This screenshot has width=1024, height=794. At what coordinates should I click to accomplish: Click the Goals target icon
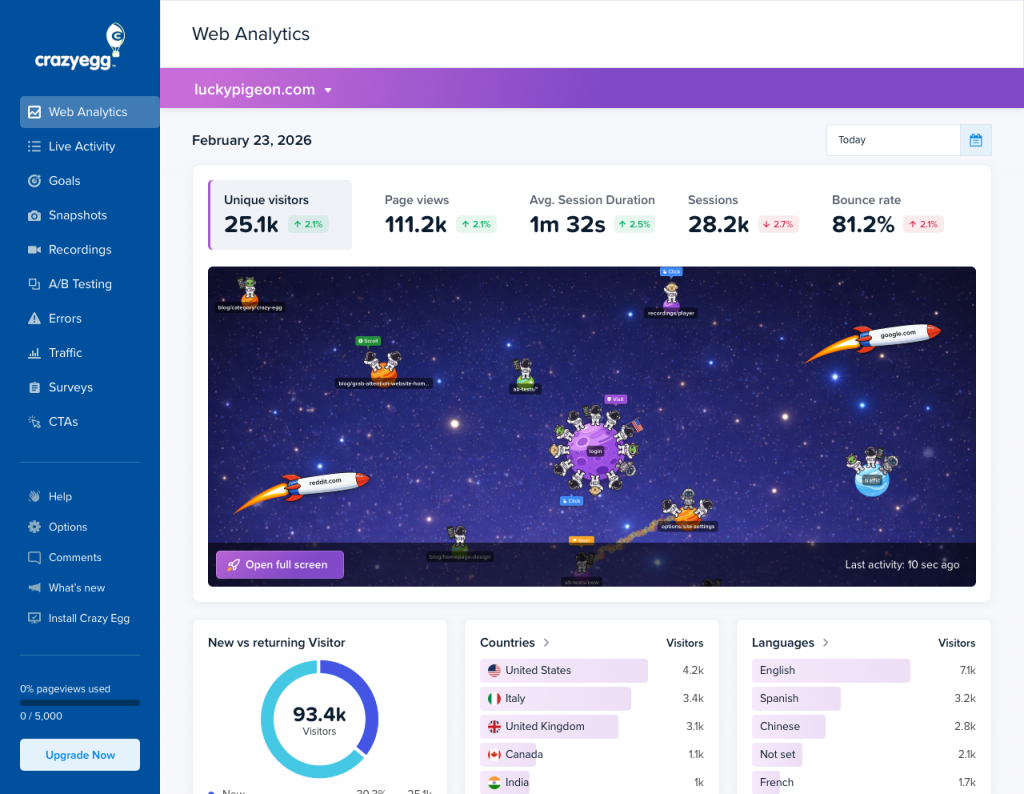tap(34, 181)
